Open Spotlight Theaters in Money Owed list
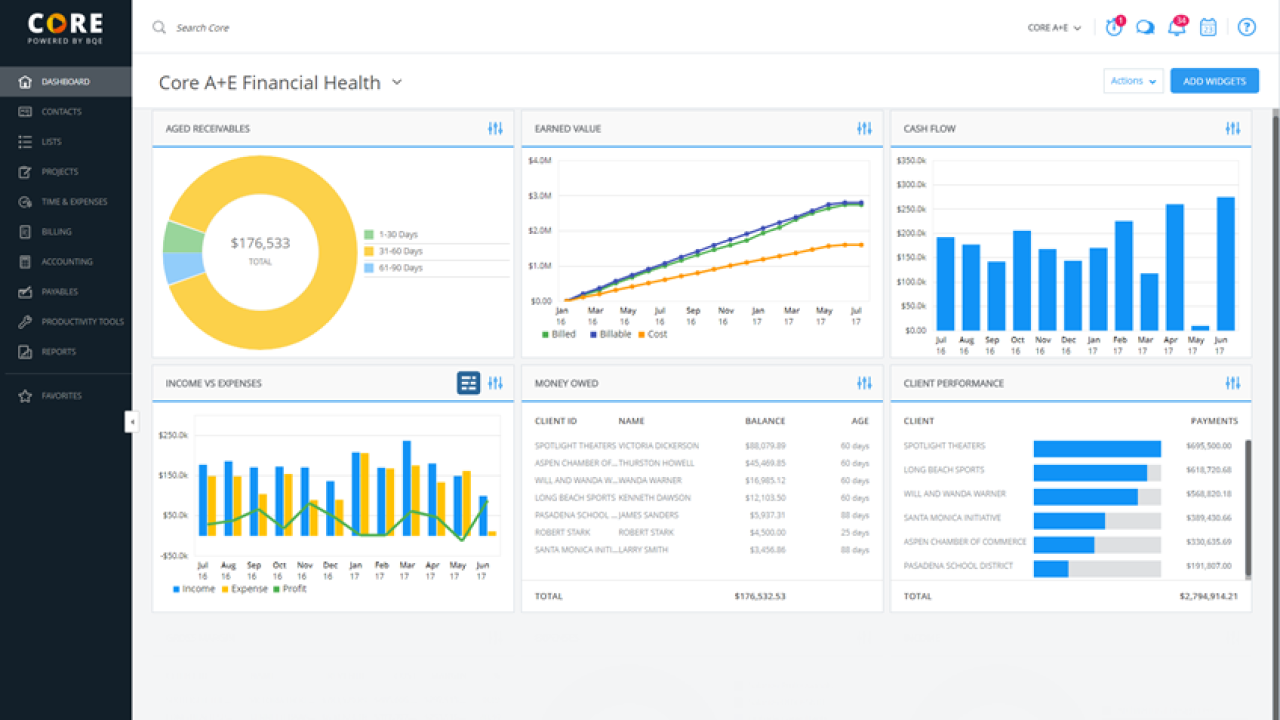The image size is (1280, 720). point(575,446)
